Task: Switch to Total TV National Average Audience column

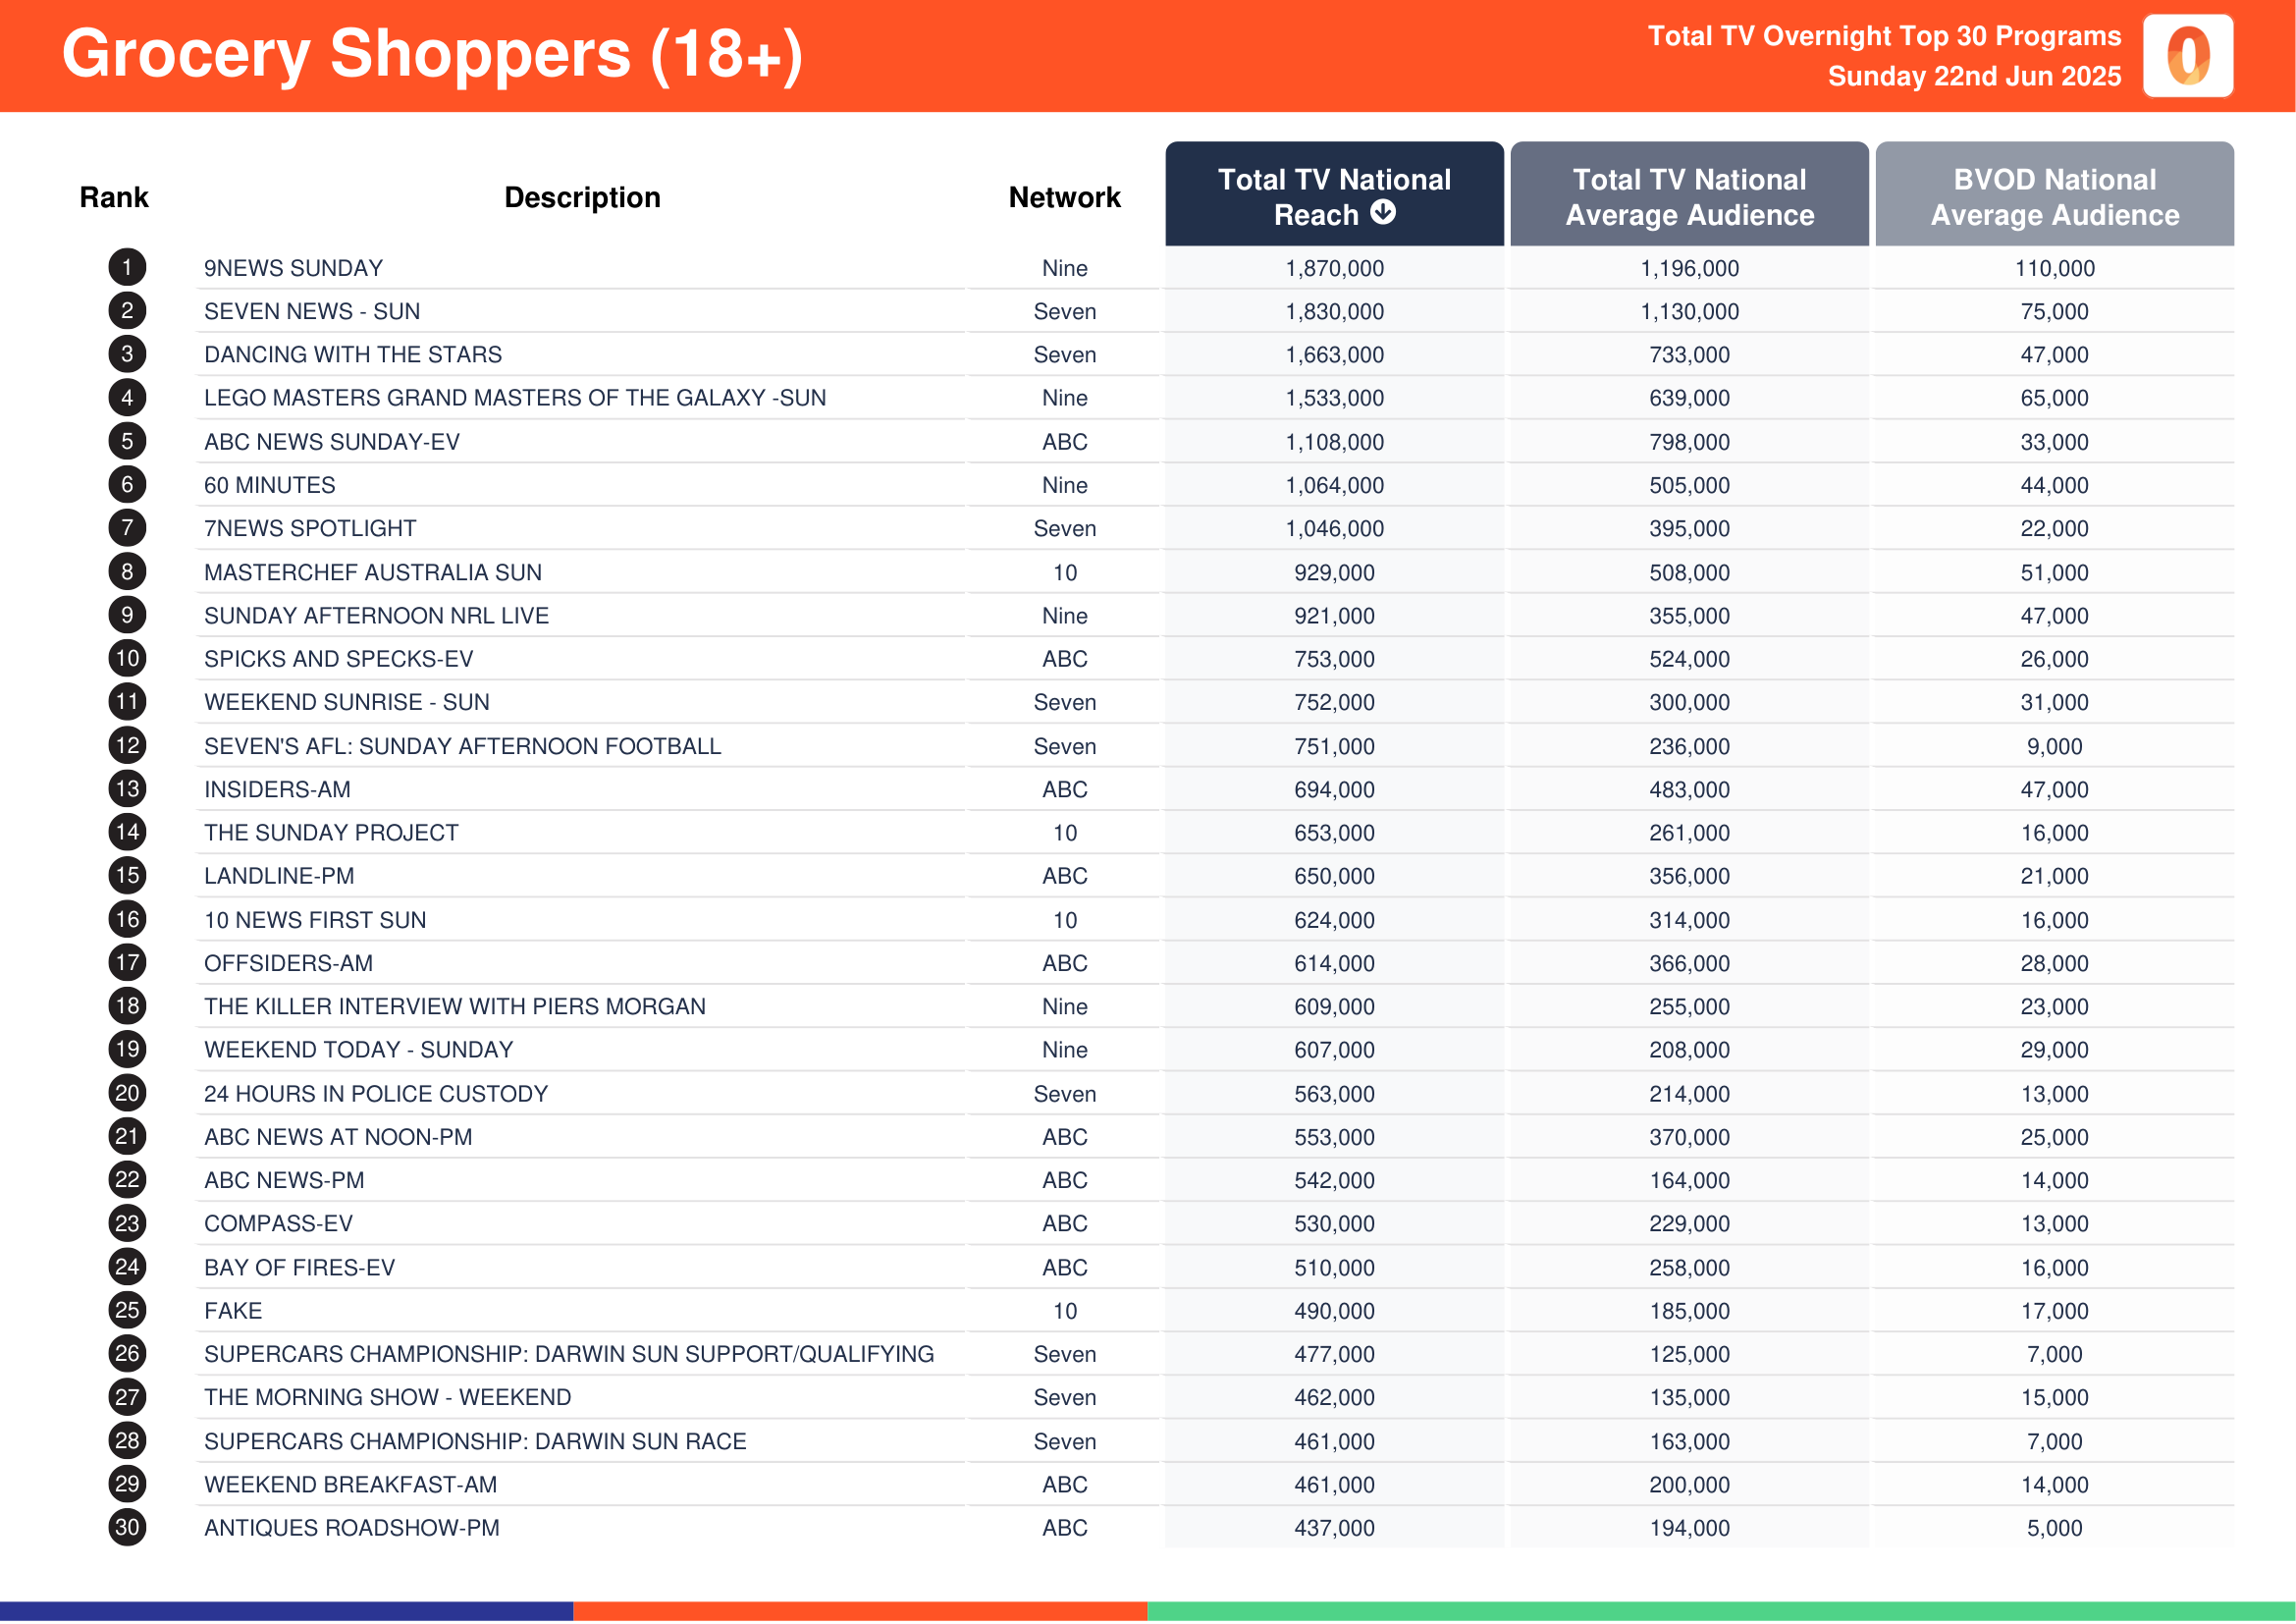Action: pyautogui.click(x=1689, y=194)
